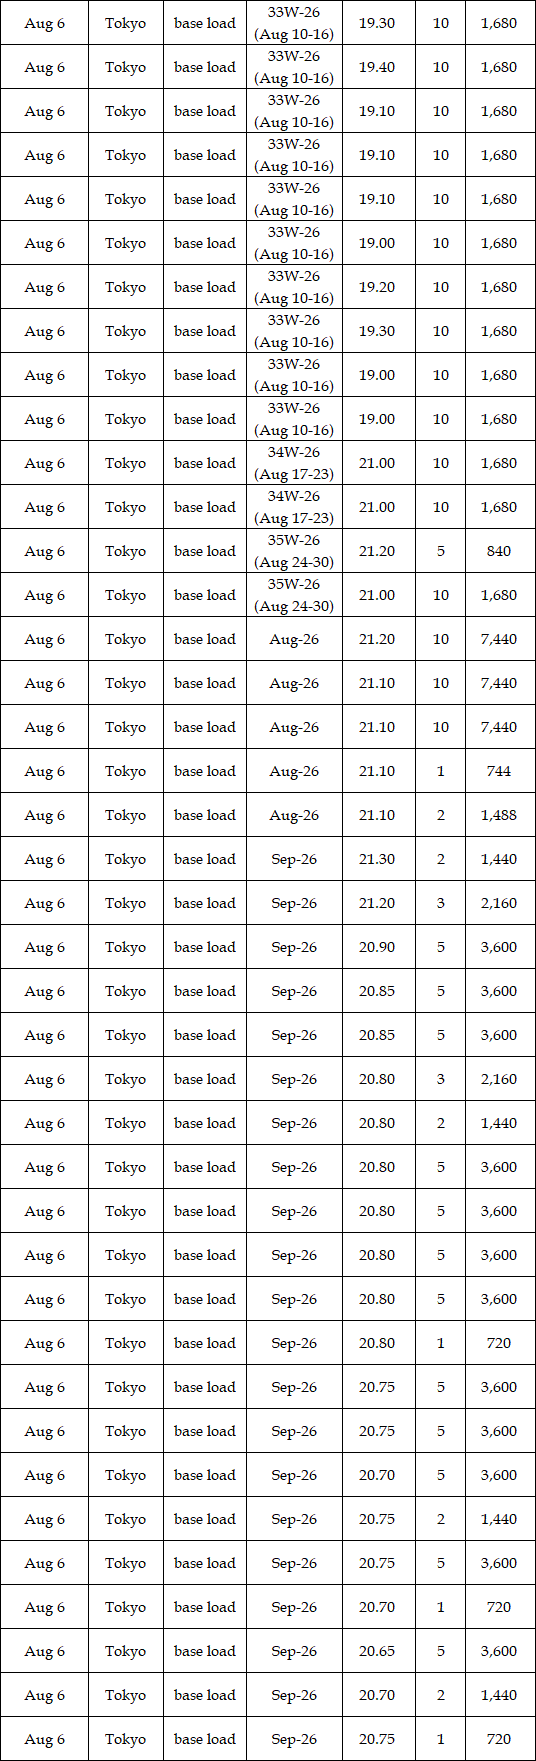The image size is (536, 1761).
Task: Select Sep-26 in the 21.30 row
Action: (294, 859)
